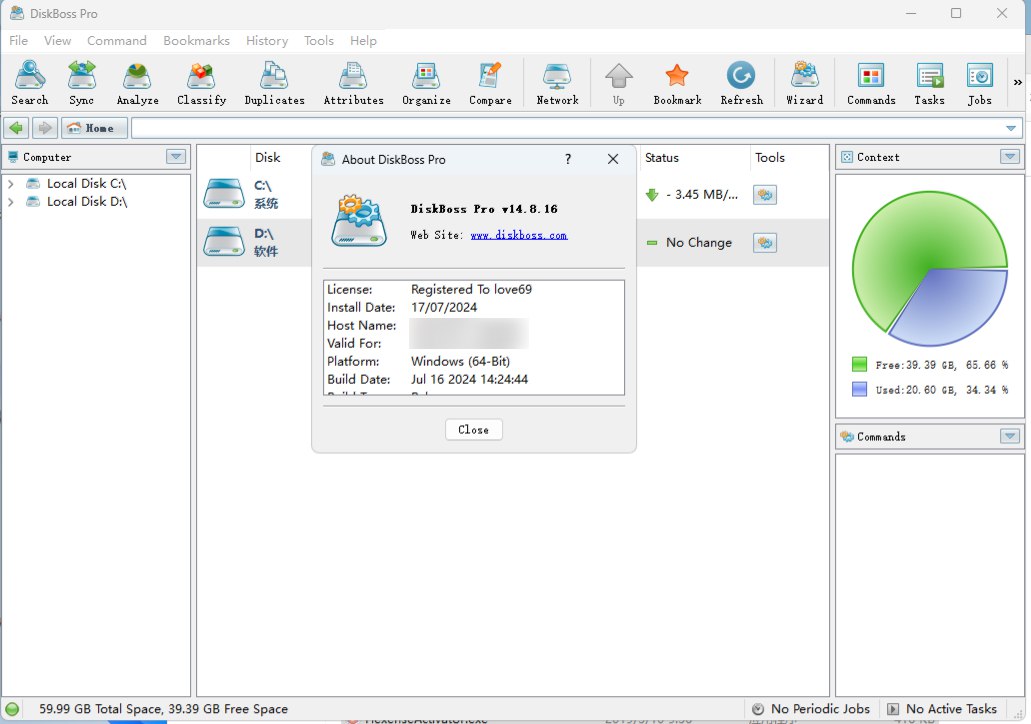Screen dimensions: 1031x724
Task: Click the Disk column header
Action: click(268, 157)
